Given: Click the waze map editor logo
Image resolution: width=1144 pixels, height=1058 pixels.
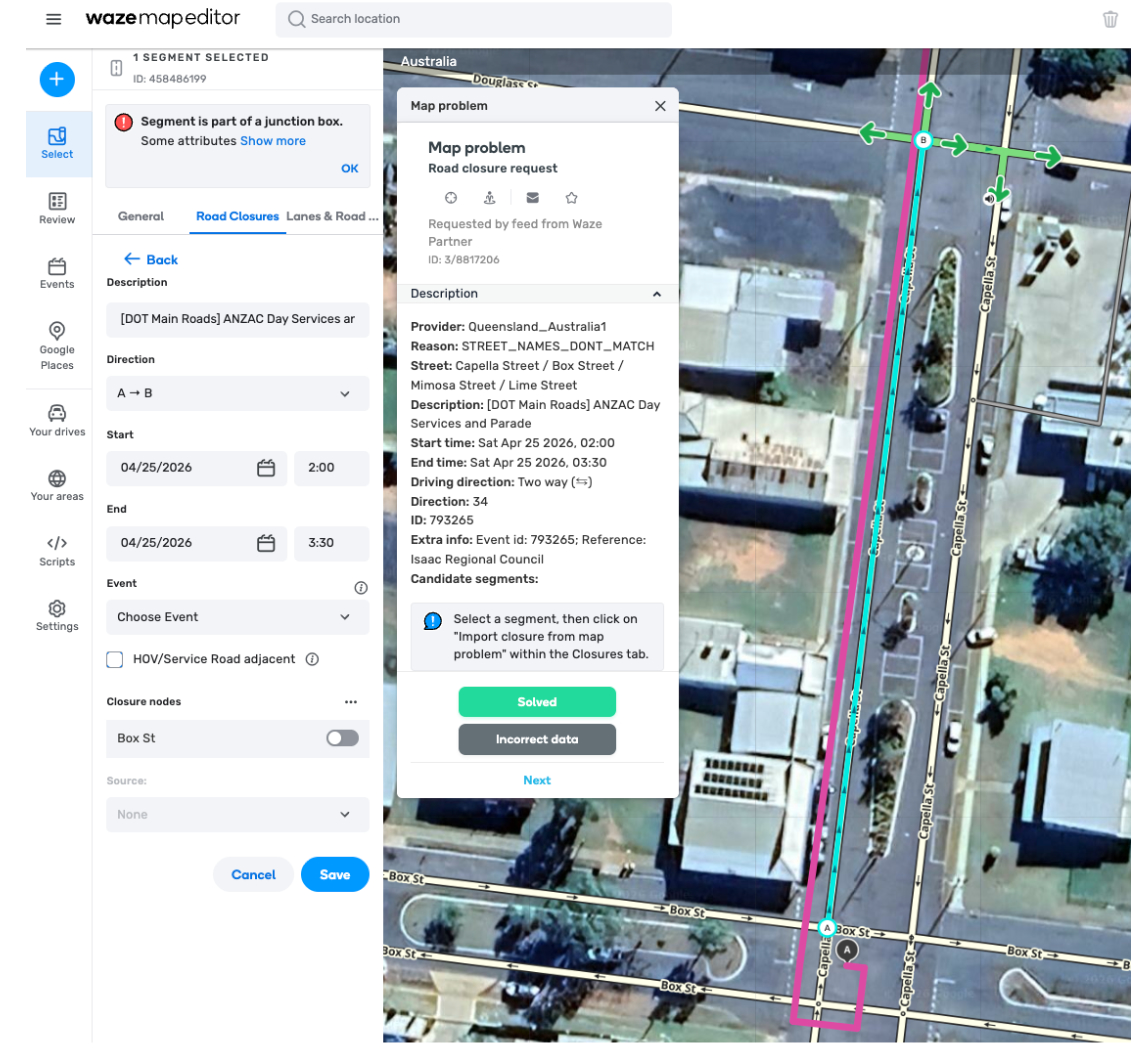Looking at the screenshot, I should pos(162,18).
